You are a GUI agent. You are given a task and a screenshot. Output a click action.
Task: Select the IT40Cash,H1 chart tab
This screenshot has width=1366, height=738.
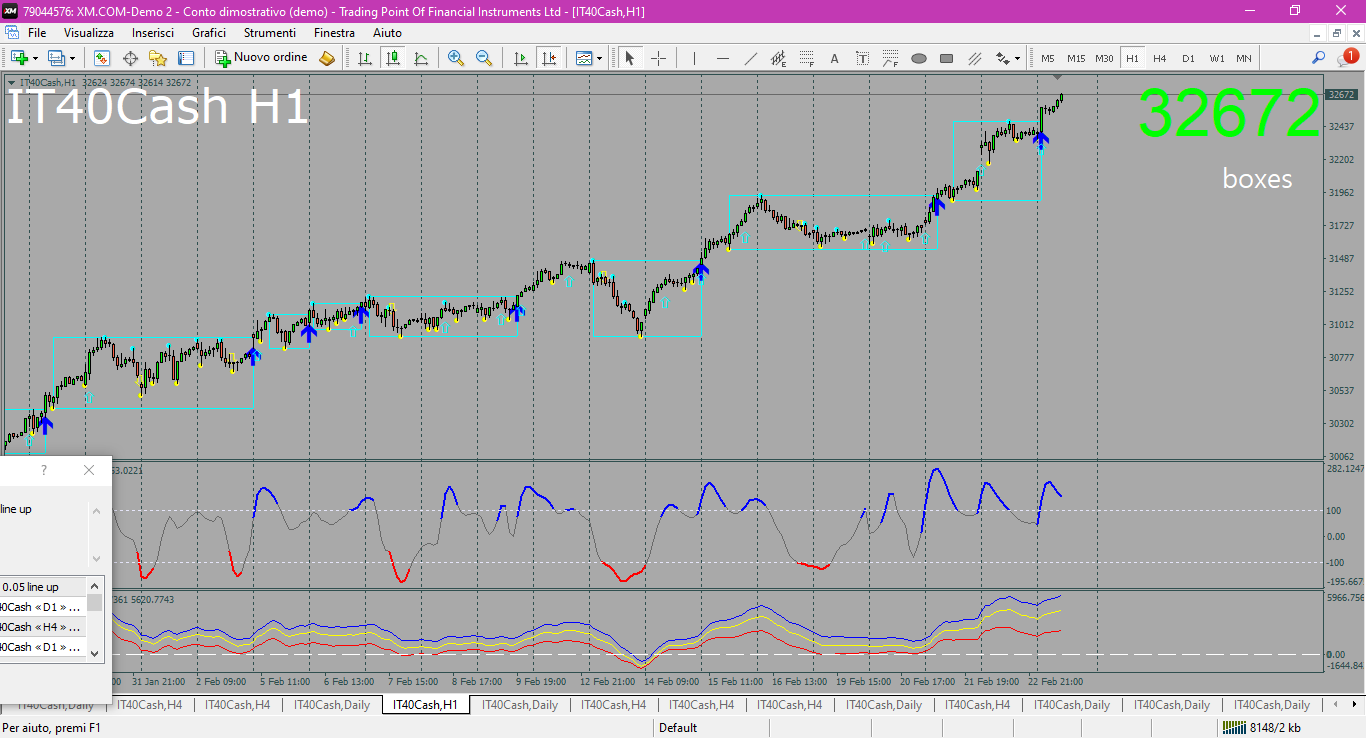(426, 705)
